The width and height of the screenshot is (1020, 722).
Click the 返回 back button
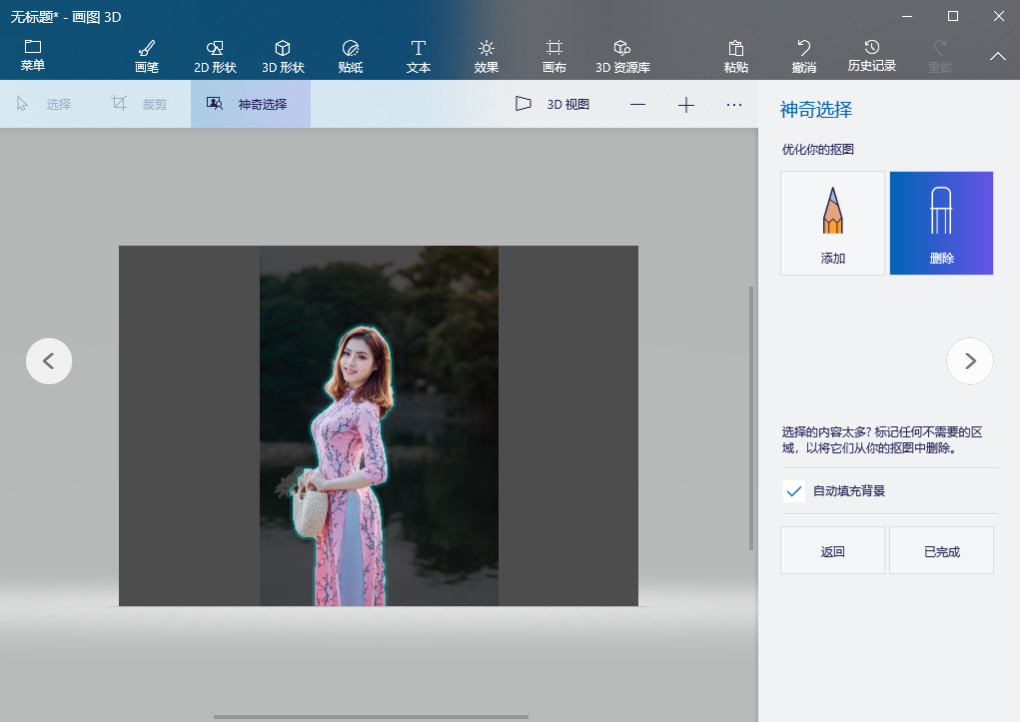[x=833, y=551]
